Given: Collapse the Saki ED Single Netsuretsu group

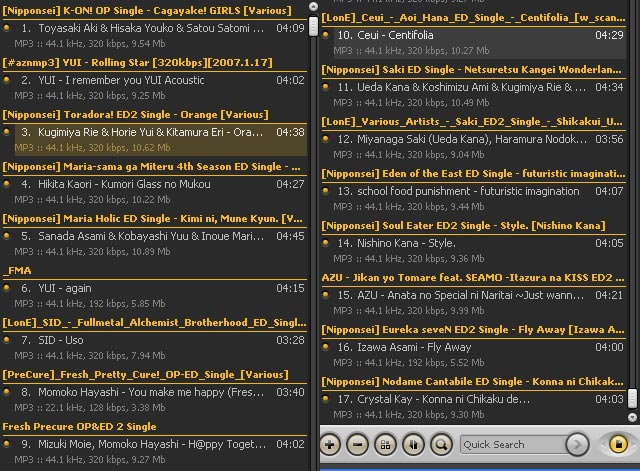Looking at the screenshot, I should [x=473, y=69].
